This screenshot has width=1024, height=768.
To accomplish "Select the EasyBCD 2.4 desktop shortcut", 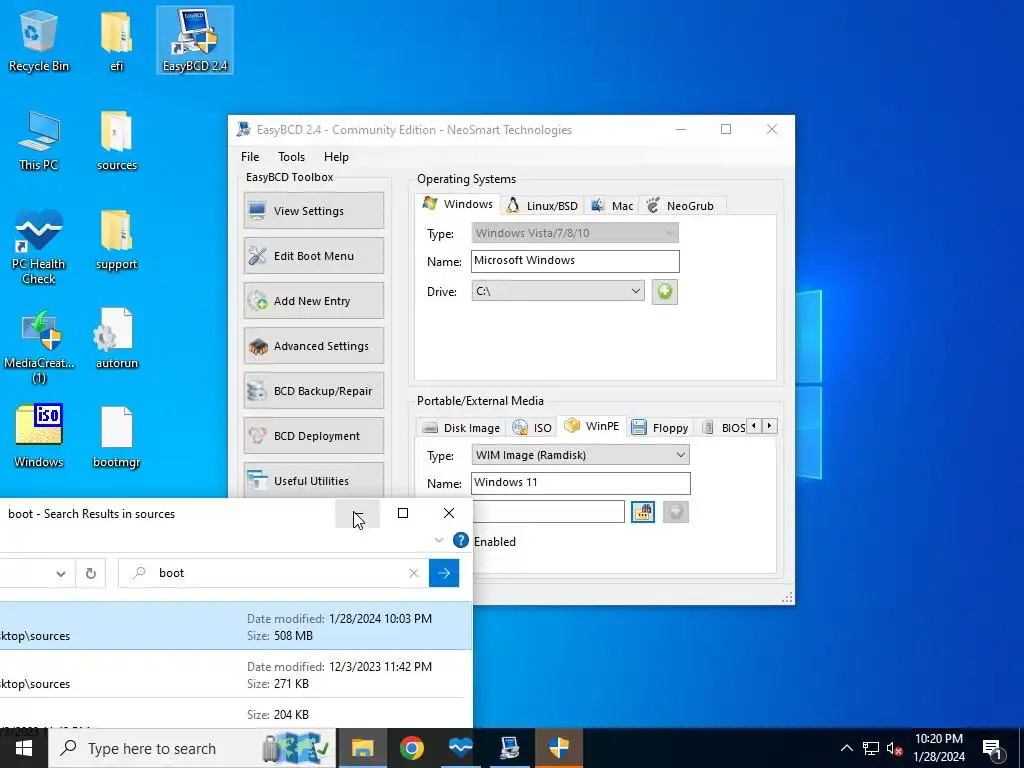I will click(x=195, y=40).
